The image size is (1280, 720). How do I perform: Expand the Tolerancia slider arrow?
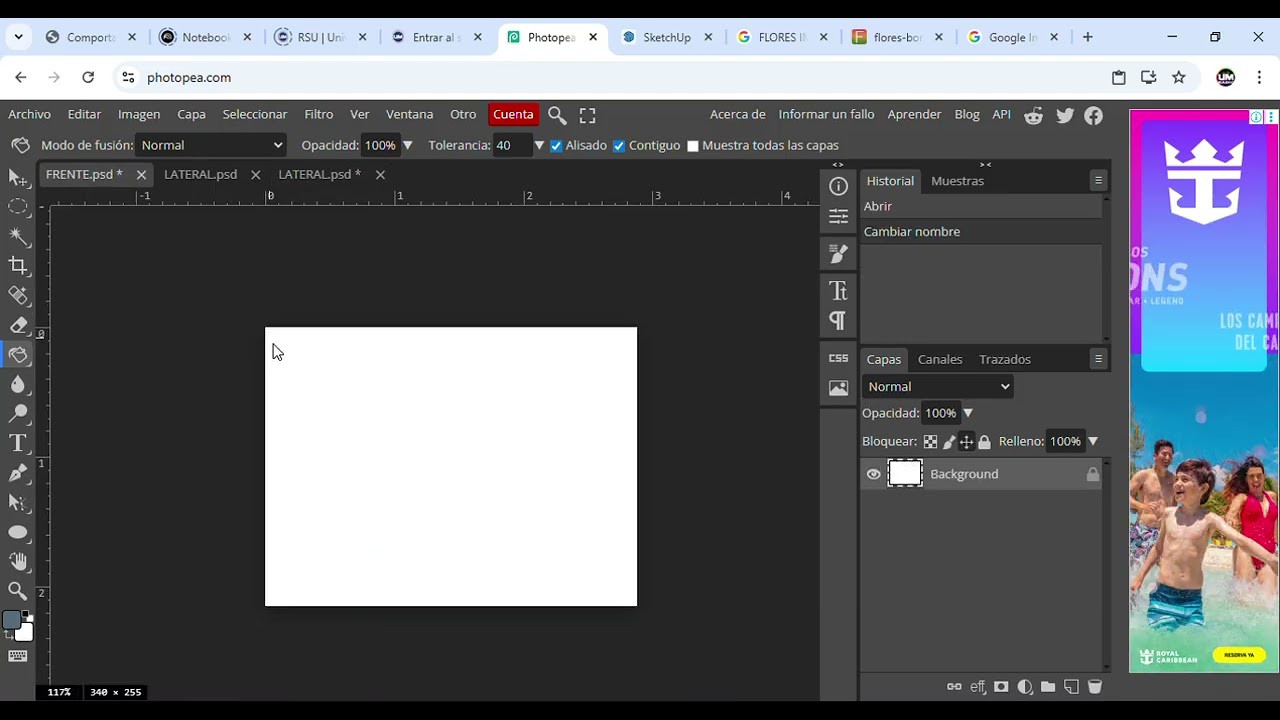tap(539, 146)
